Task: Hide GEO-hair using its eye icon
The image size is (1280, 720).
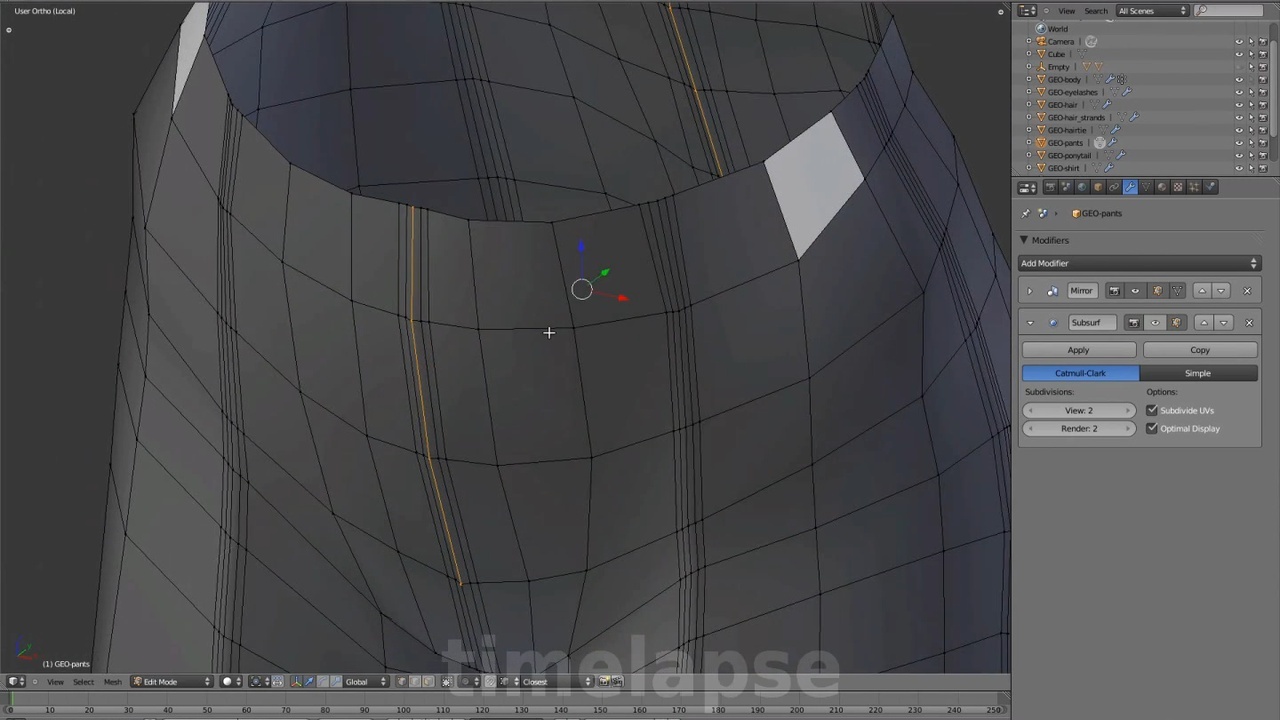Action: tap(1239, 105)
